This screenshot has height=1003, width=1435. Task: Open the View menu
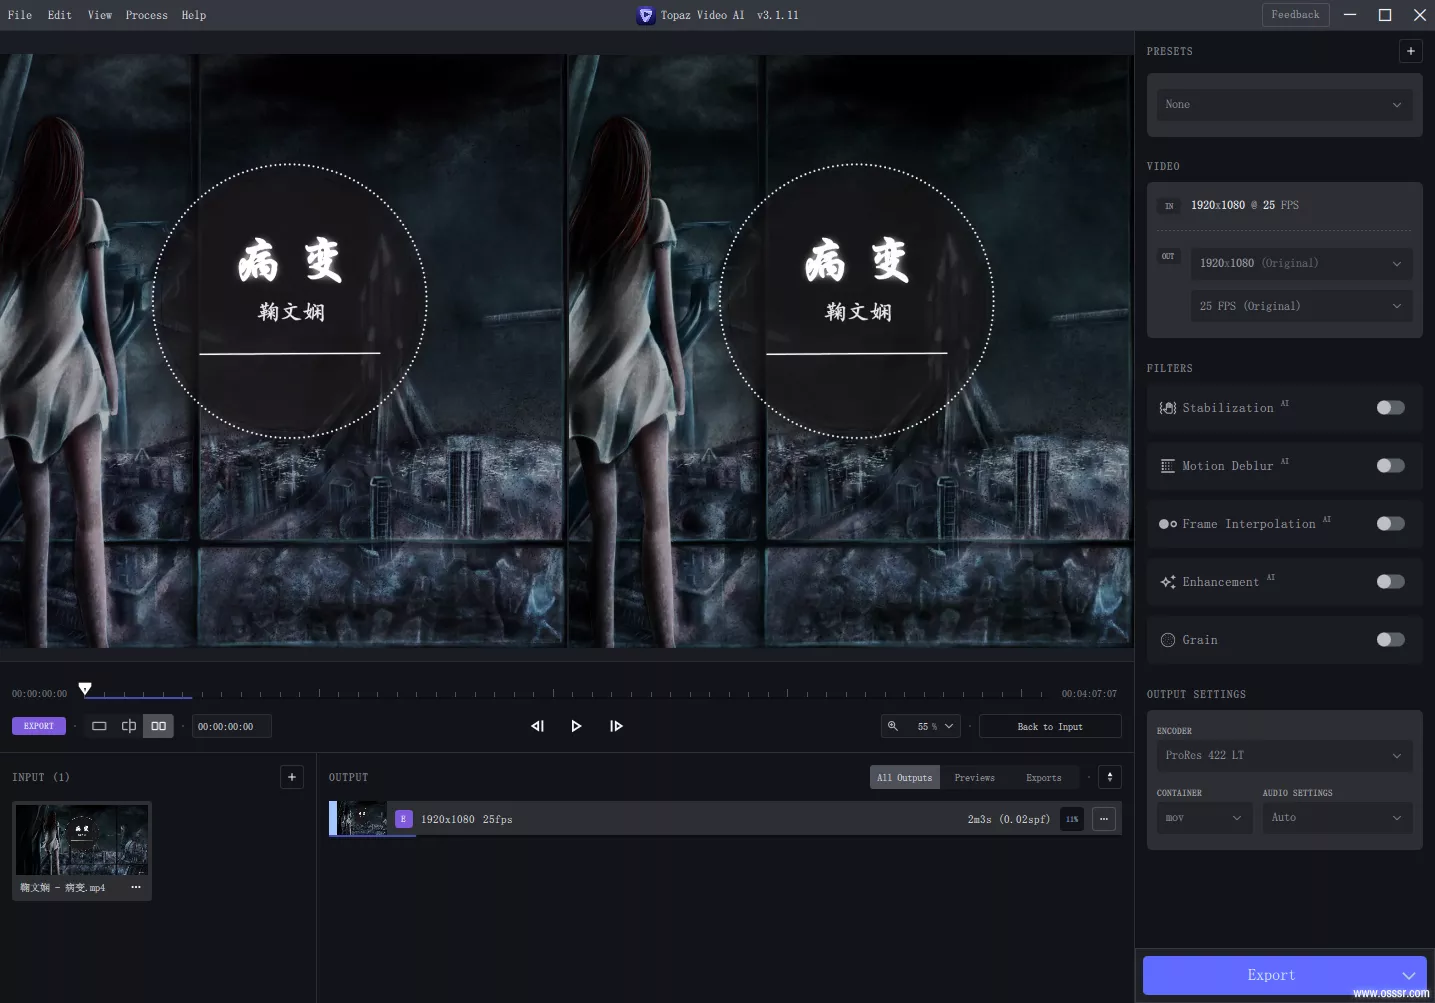pyautogui.click(x=100, y=15)
